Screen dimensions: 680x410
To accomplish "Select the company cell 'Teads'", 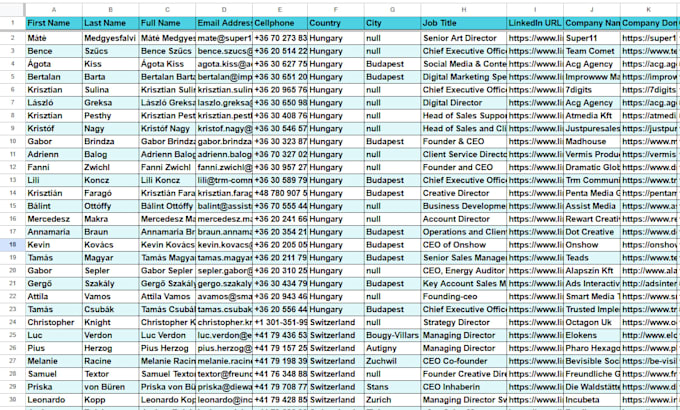I will (x=592, y=258).
